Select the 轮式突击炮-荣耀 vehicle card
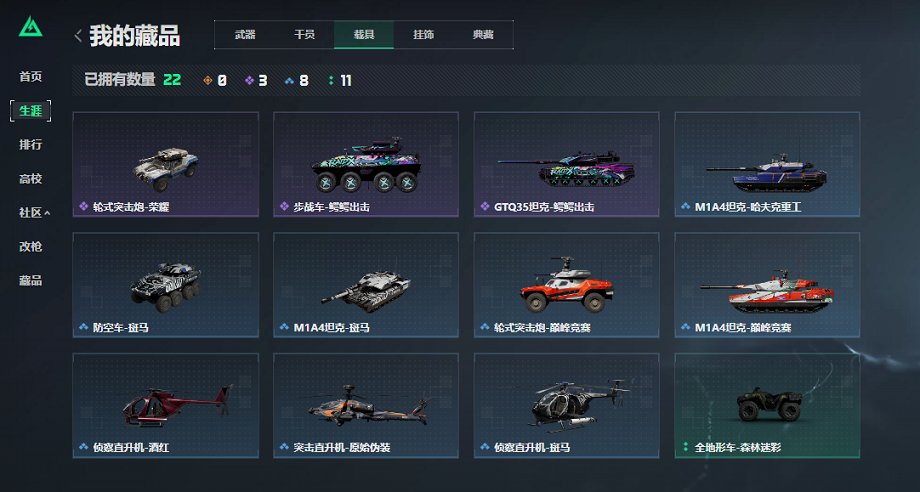This screenshot has height=492, width=920. tap(165, 164)
